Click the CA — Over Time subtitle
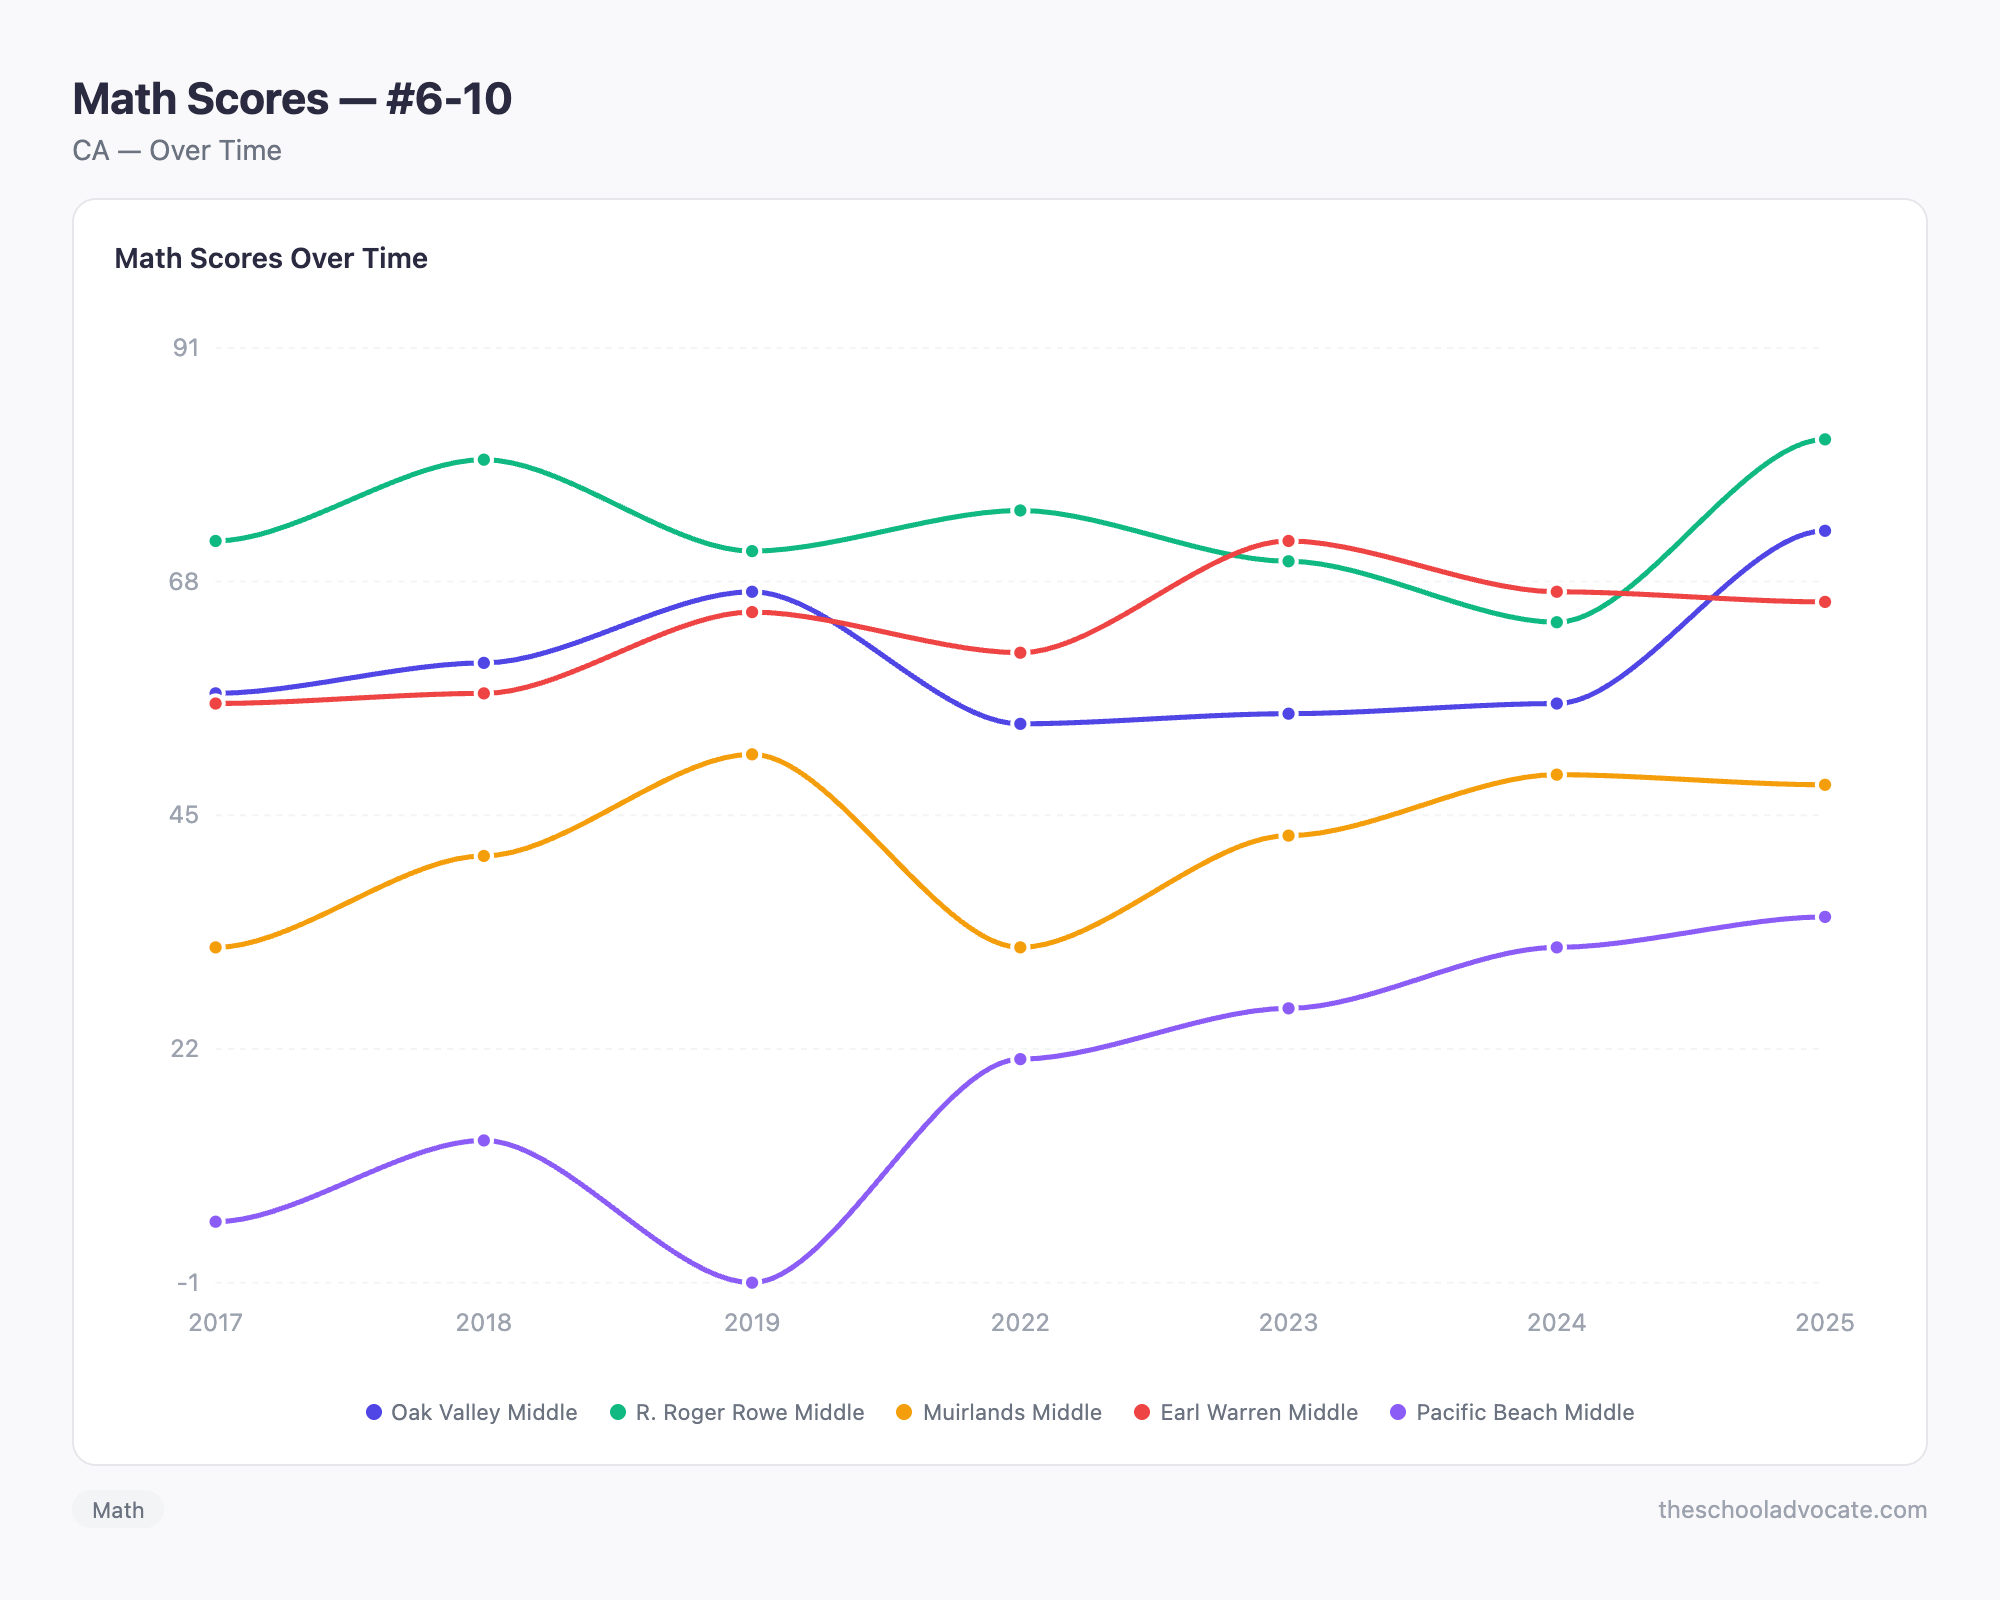 click(x=177, y=150)
